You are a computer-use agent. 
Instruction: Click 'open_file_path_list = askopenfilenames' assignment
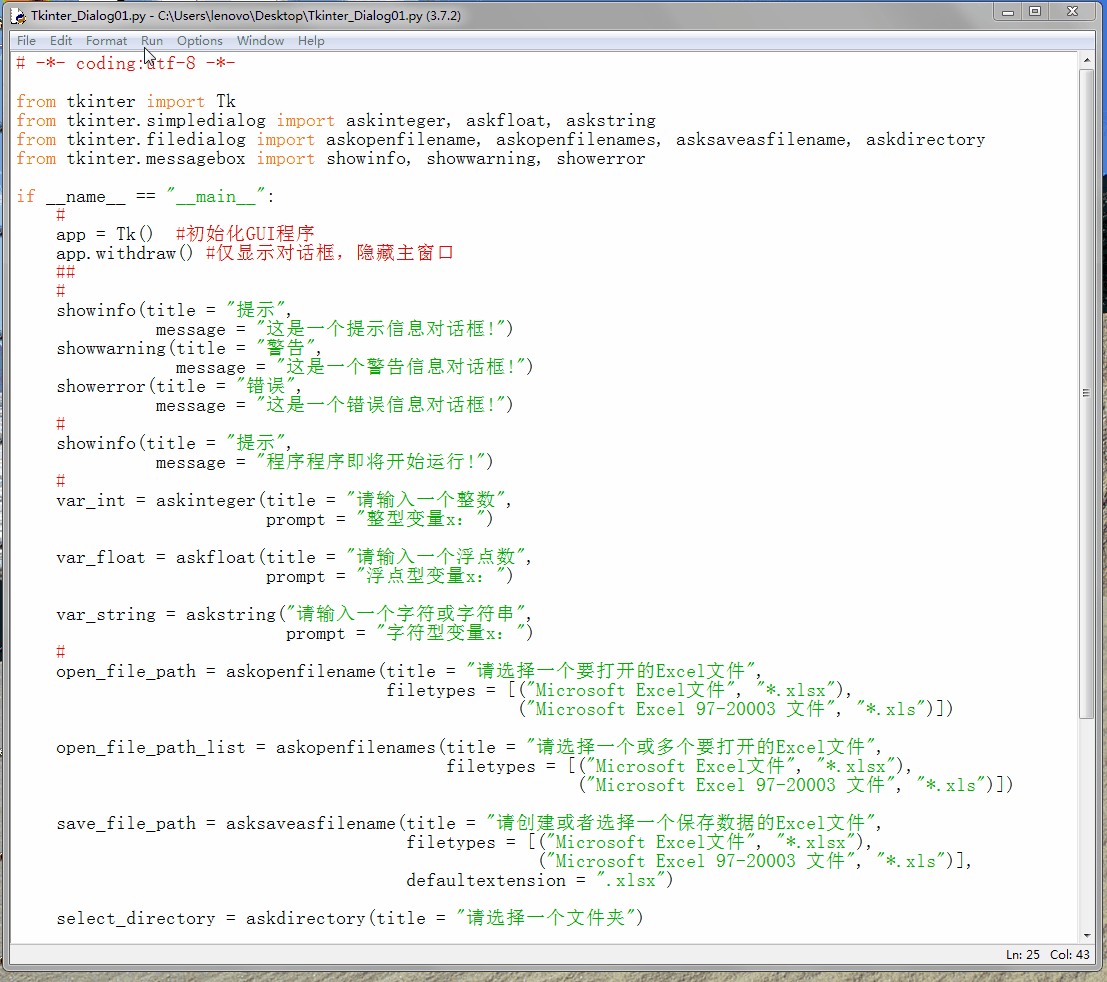[246, 748]
